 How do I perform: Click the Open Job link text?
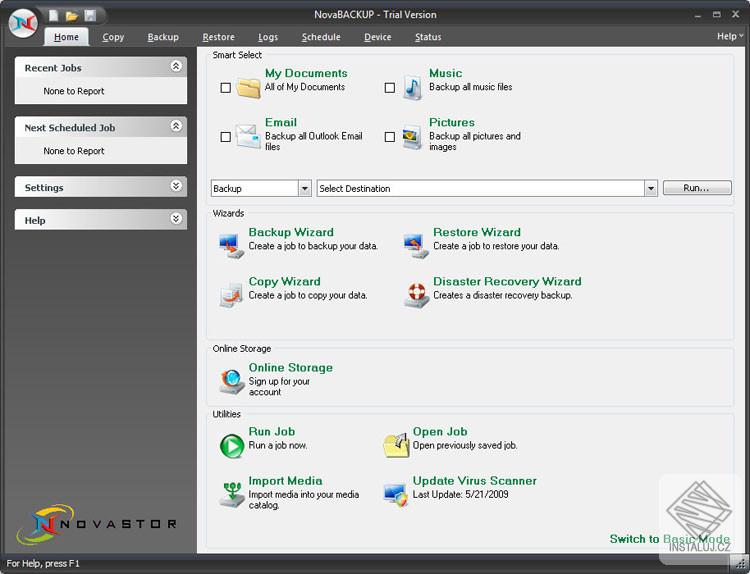440,432
